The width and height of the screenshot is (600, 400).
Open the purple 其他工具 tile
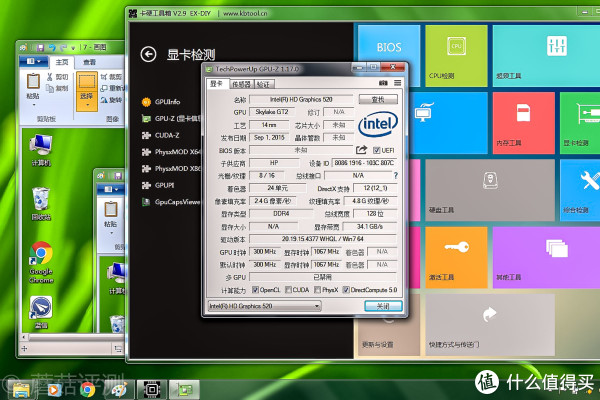546,257
